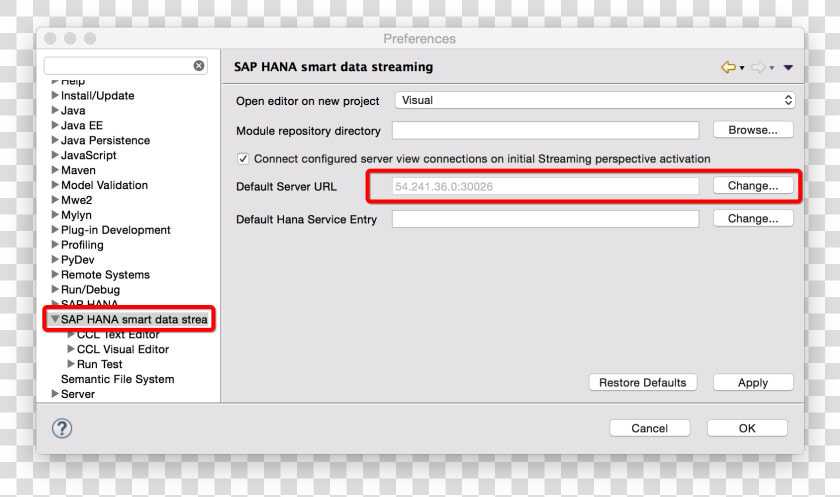Select the Java preferences page

click(73, 110)
